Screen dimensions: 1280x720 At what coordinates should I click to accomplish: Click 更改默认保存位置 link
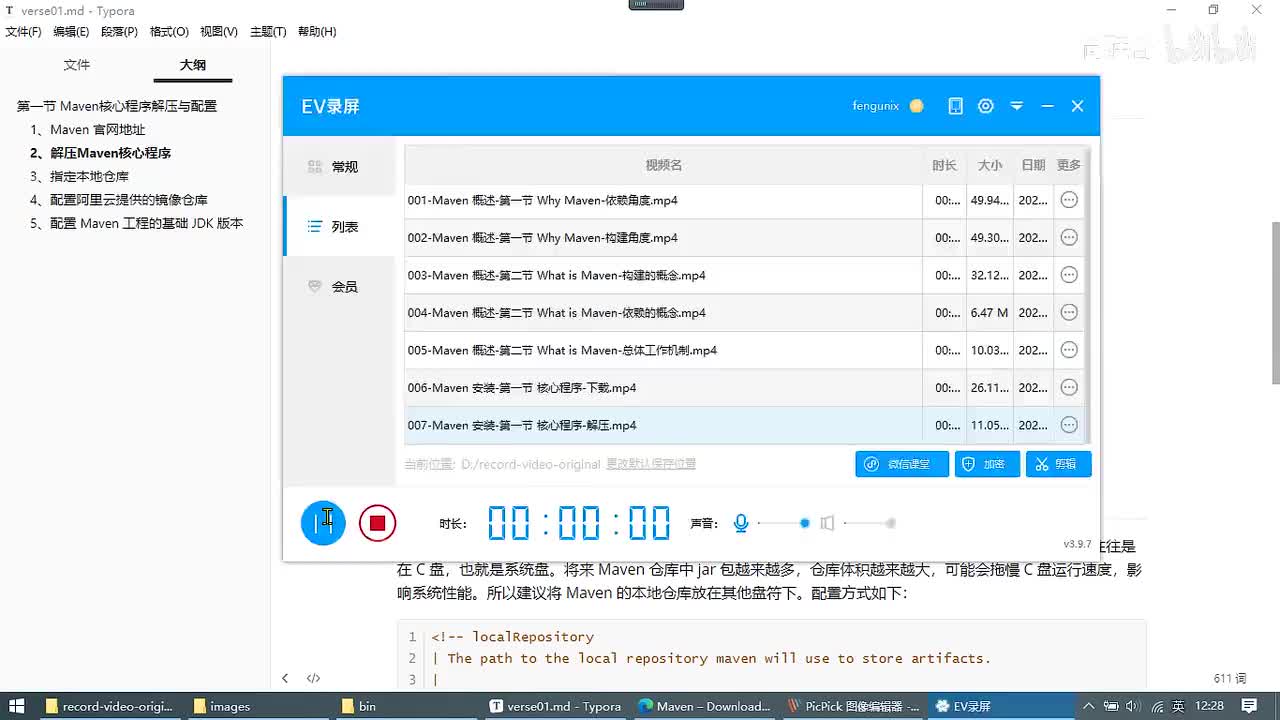pos(651,464)
